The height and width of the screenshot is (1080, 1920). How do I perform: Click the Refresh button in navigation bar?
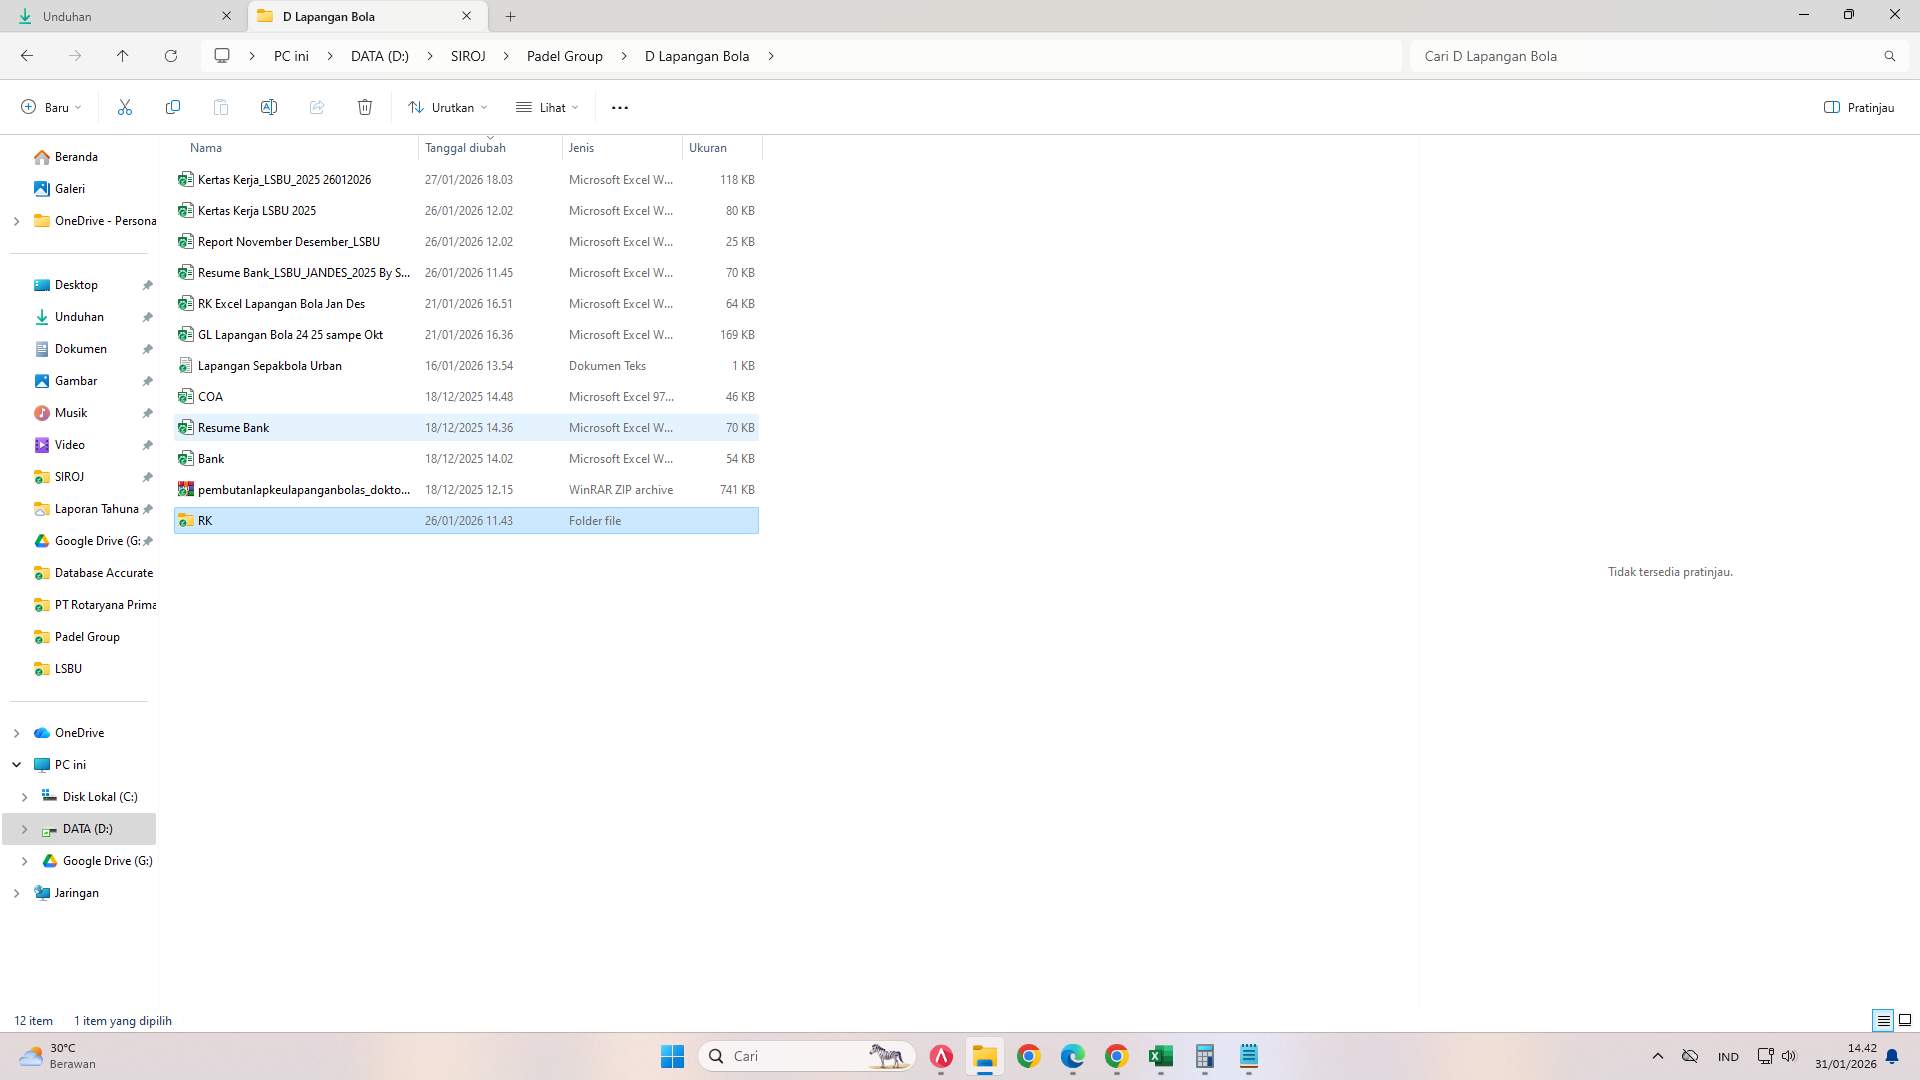coord(171,56)
